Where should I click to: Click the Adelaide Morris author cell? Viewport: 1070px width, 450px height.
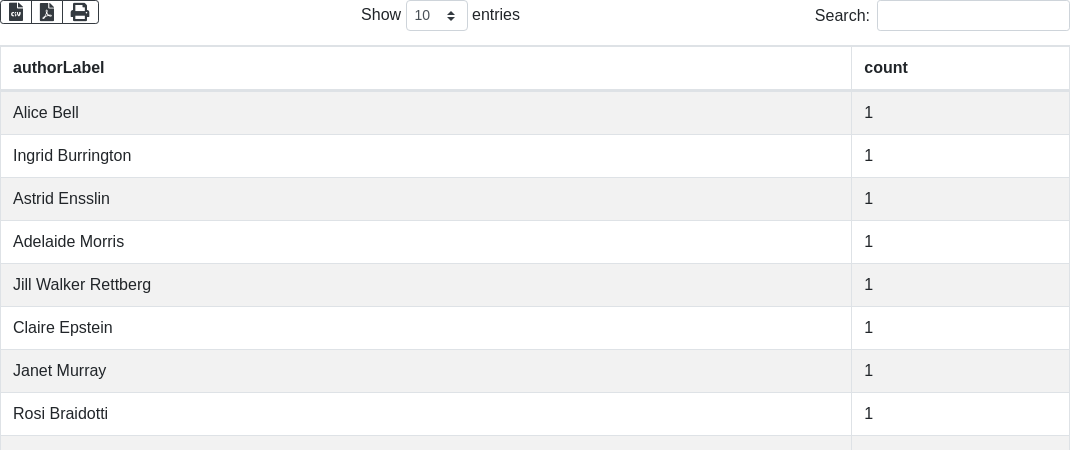pos(68,242)
